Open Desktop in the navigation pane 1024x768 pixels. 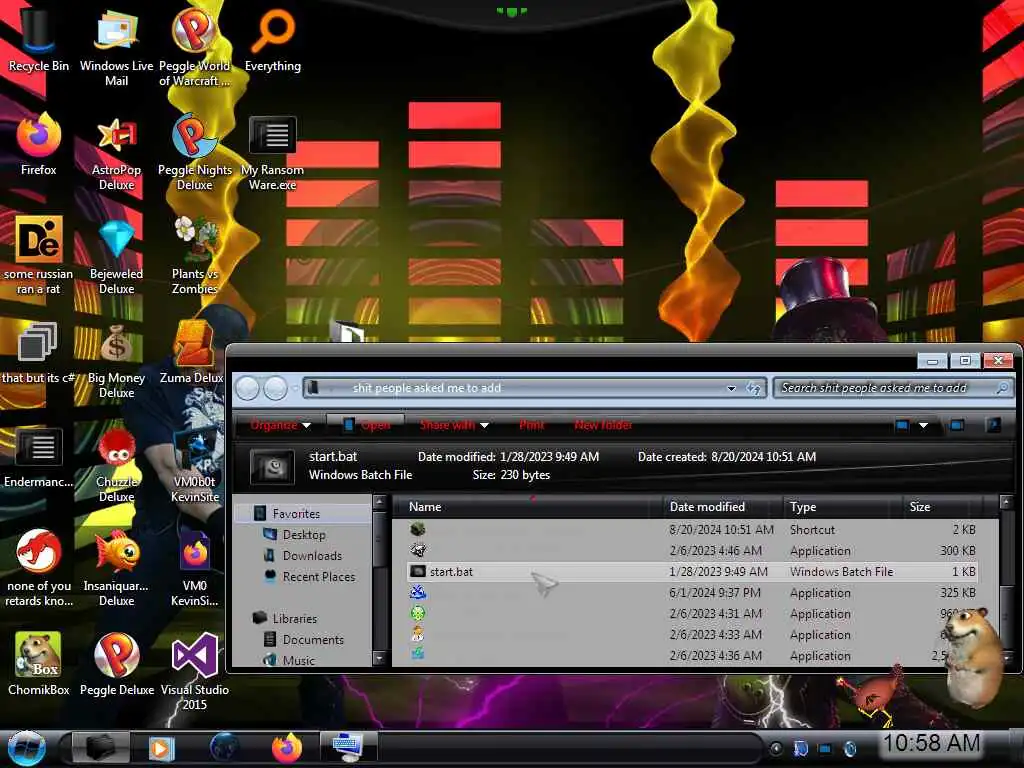click(x=304, y=535)
